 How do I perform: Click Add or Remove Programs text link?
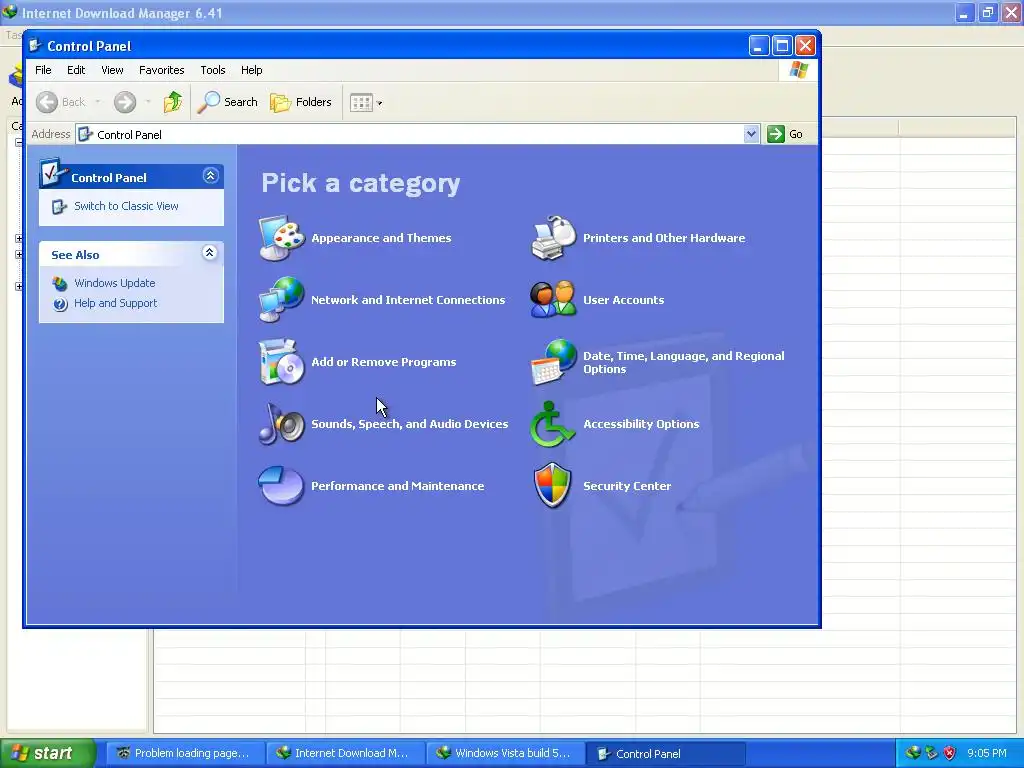pos(384,362)
